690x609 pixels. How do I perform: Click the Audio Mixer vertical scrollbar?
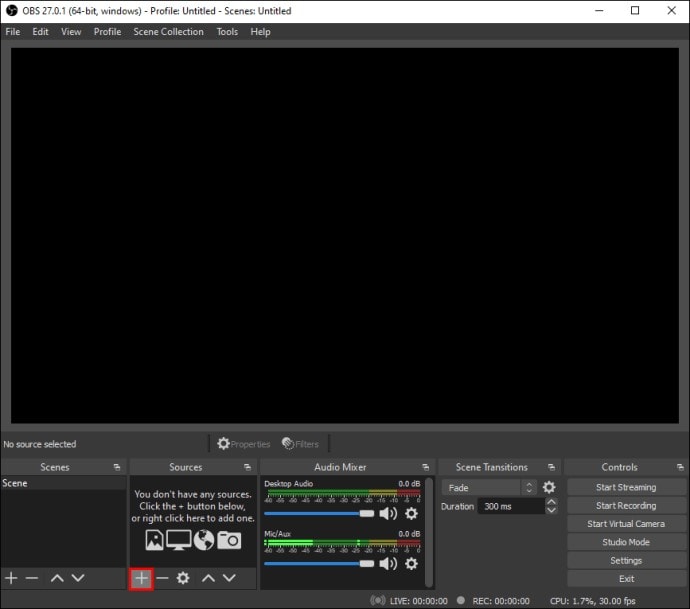pyautogui.click(x=429, y=532)
